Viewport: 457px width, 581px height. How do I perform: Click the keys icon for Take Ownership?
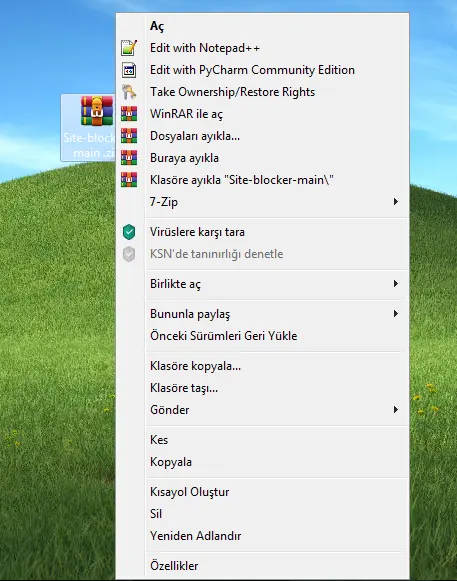coord(129,92)
